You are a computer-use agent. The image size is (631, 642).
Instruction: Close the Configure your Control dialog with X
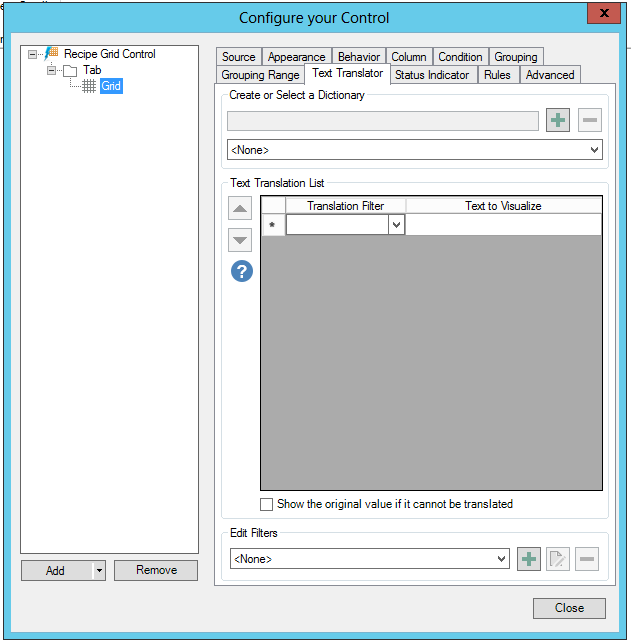pos(604,13)
